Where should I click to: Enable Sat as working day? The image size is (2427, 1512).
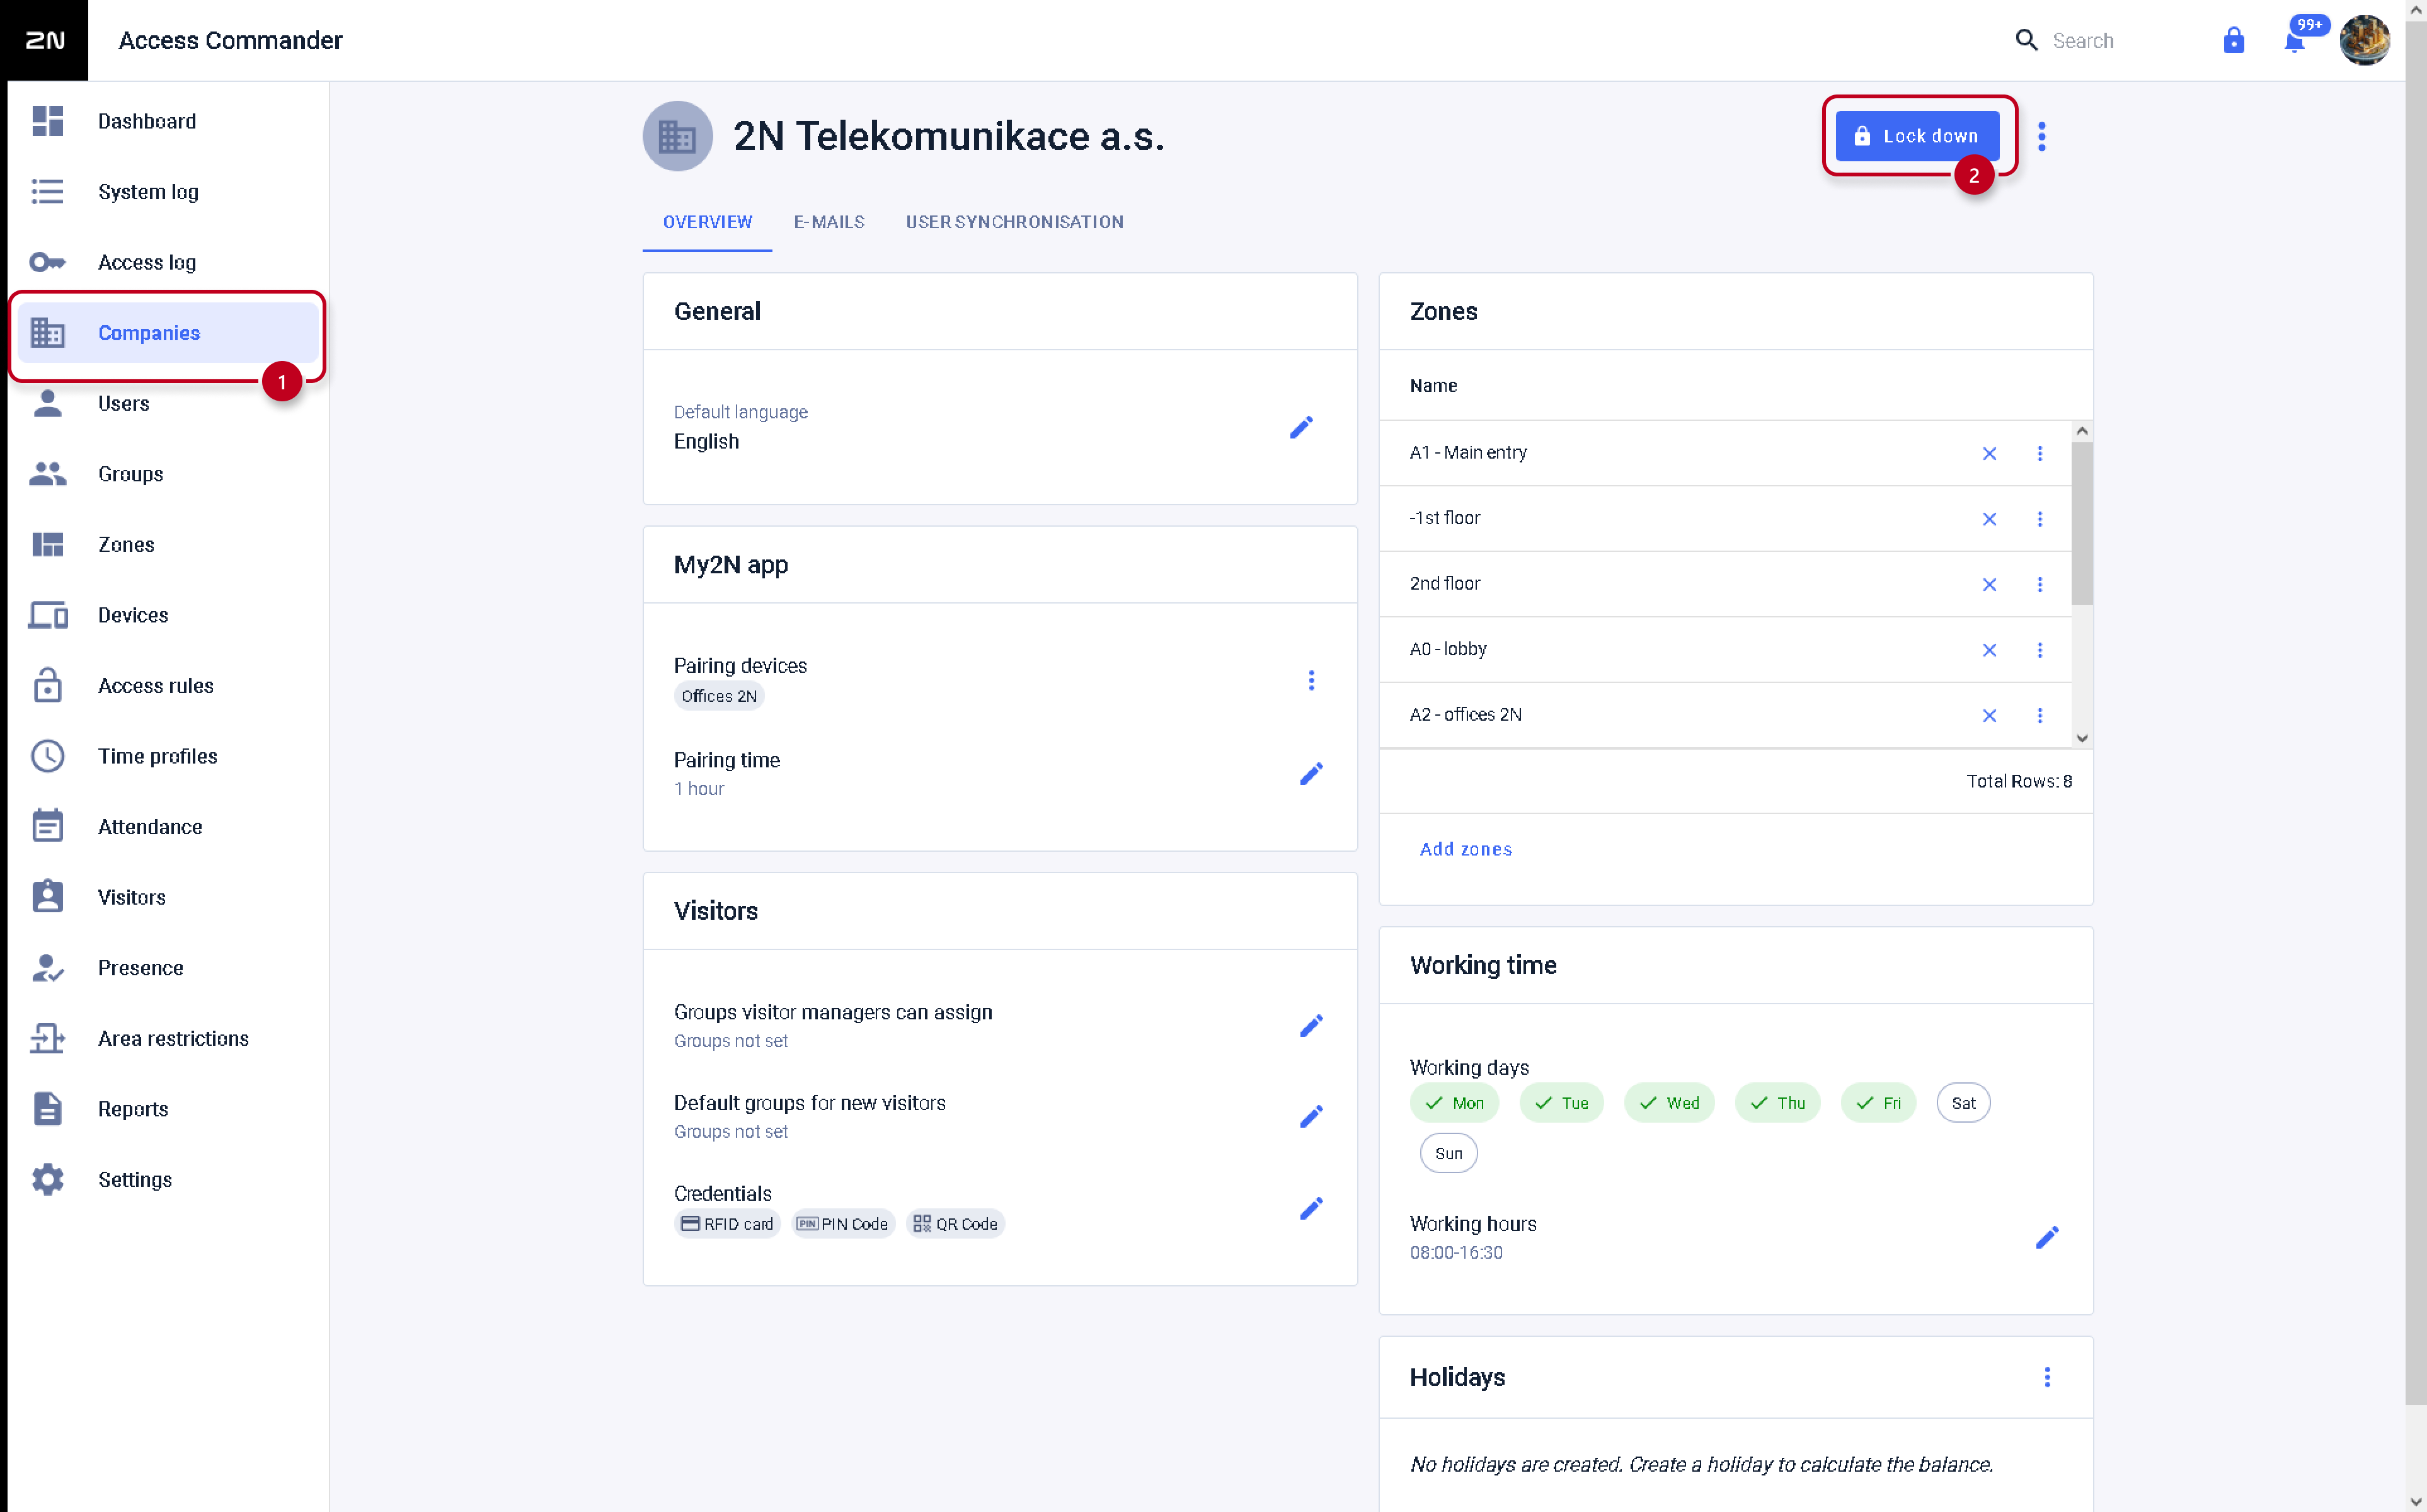[x=1963, y=1103]
